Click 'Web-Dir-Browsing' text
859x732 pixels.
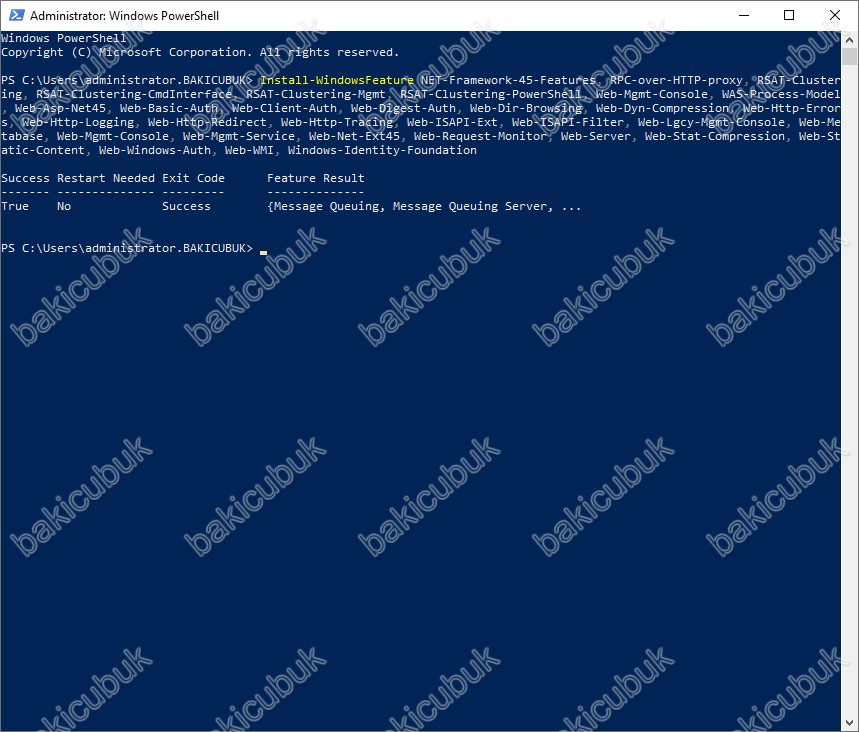click(x=525, y=108)
